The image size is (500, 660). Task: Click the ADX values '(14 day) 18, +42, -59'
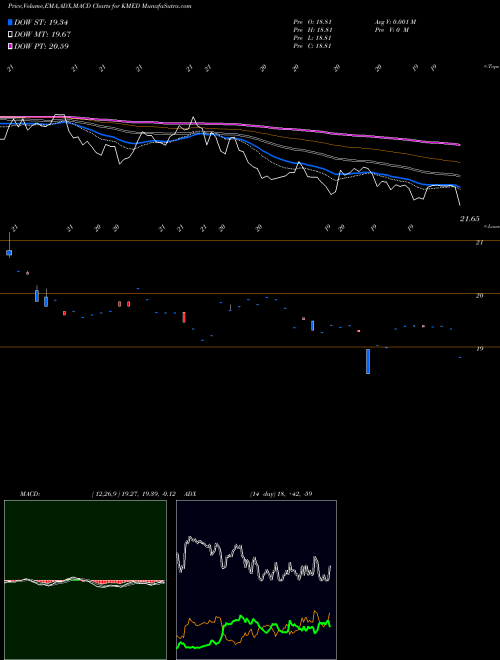pyautogui.click(x=281, y=494)
